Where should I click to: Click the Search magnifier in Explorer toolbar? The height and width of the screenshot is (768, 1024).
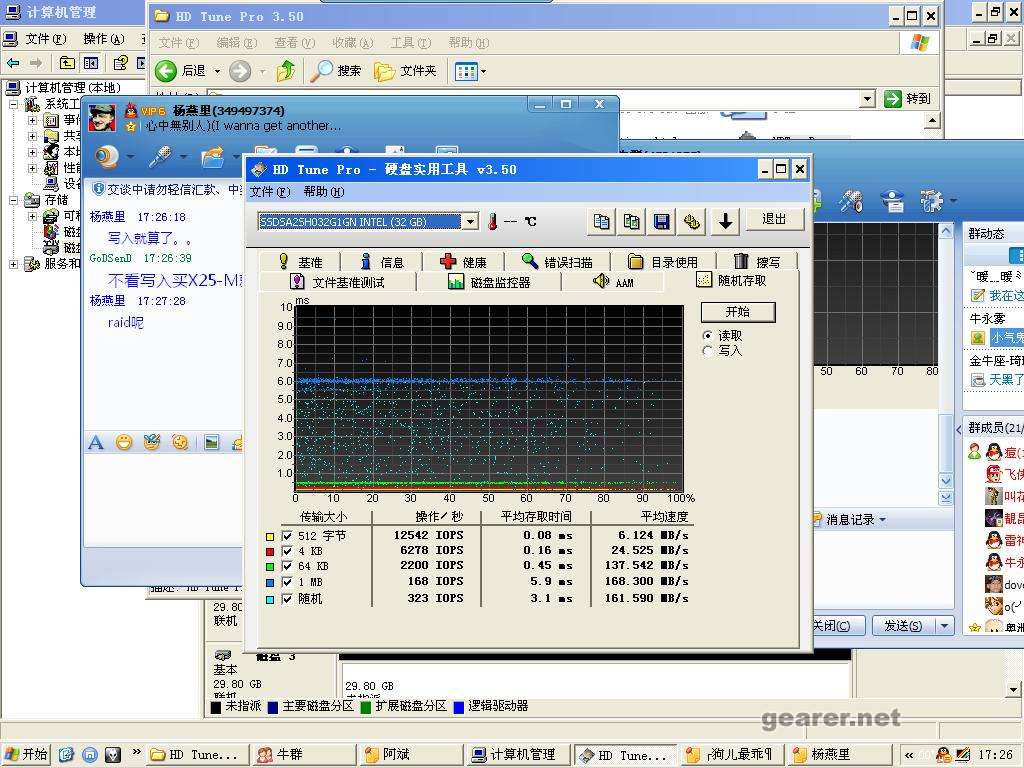[x=335, y=71]
